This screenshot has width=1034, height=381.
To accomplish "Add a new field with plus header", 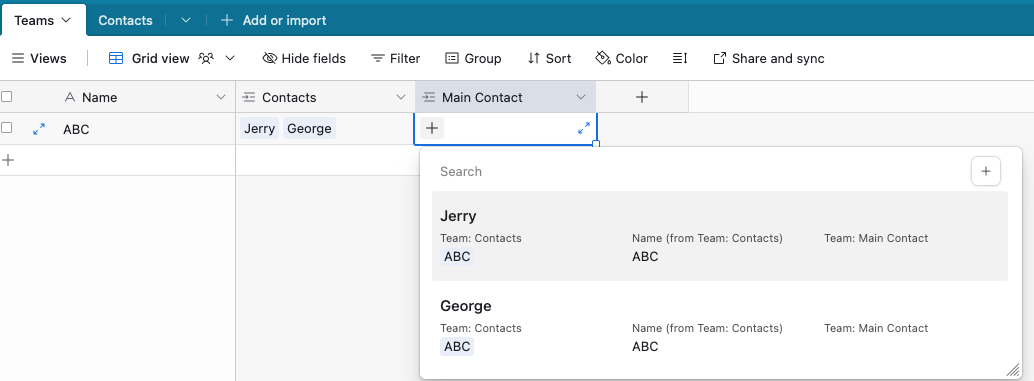I will click(x=642, y=97).
